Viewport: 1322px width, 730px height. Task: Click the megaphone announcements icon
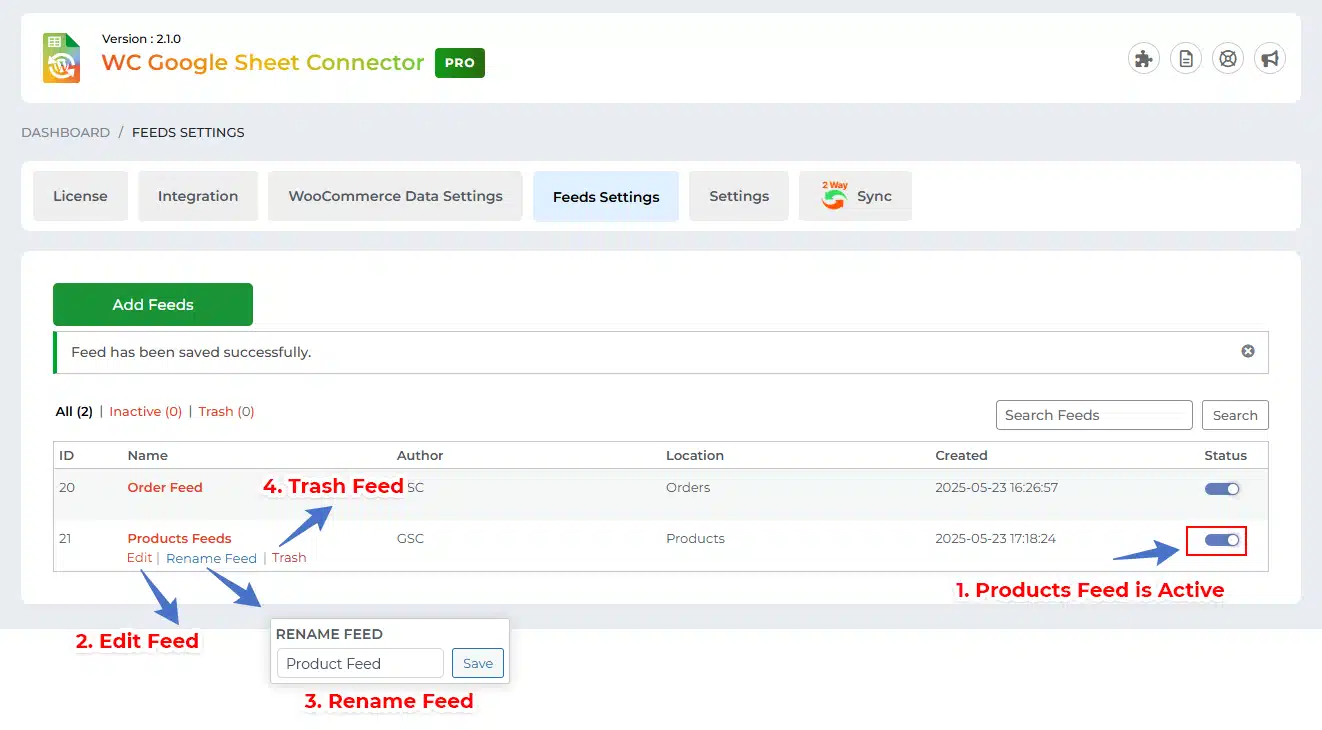point(1270,59)
